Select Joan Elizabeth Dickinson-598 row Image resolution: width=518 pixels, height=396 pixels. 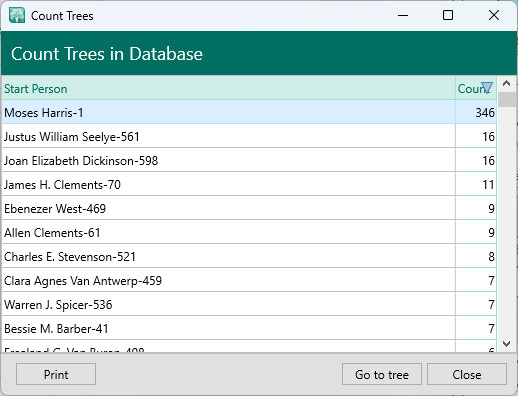[249, 160]
